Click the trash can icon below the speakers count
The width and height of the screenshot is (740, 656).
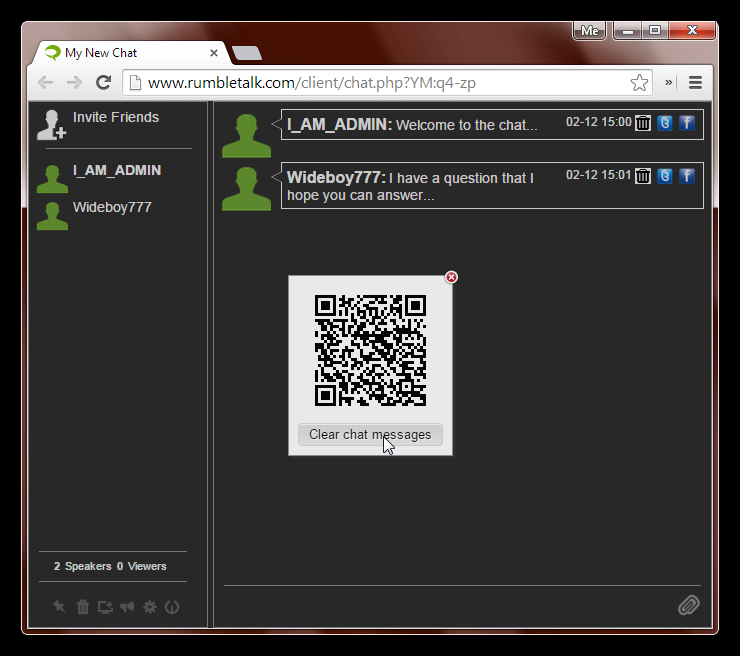(x=83, y=607)
